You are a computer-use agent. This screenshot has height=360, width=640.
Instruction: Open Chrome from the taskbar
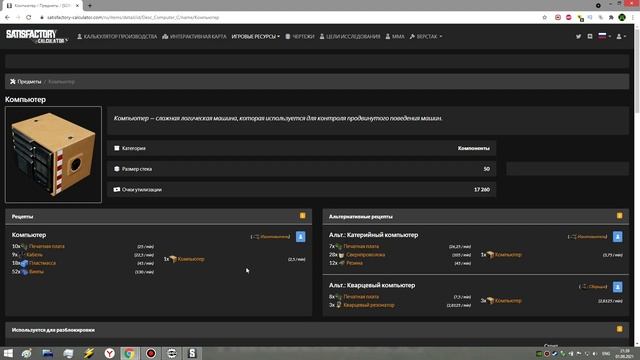129,353
